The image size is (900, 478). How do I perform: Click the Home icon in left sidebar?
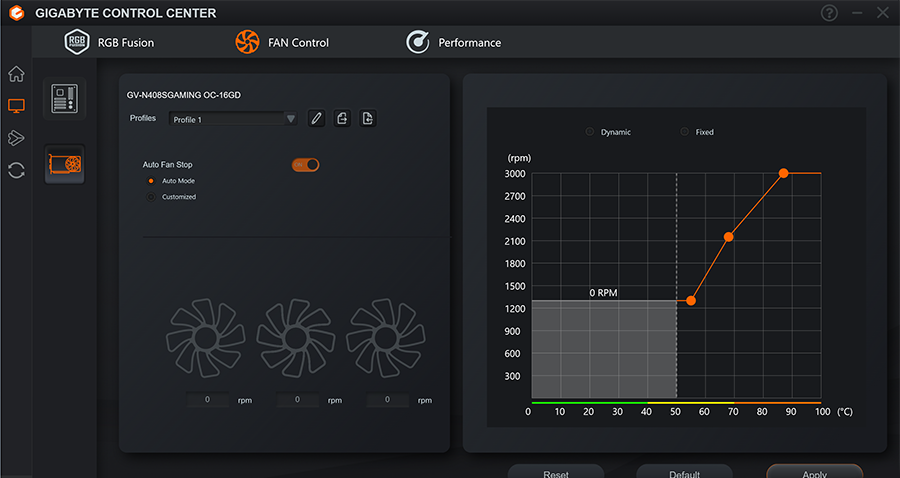click(16, 74)
